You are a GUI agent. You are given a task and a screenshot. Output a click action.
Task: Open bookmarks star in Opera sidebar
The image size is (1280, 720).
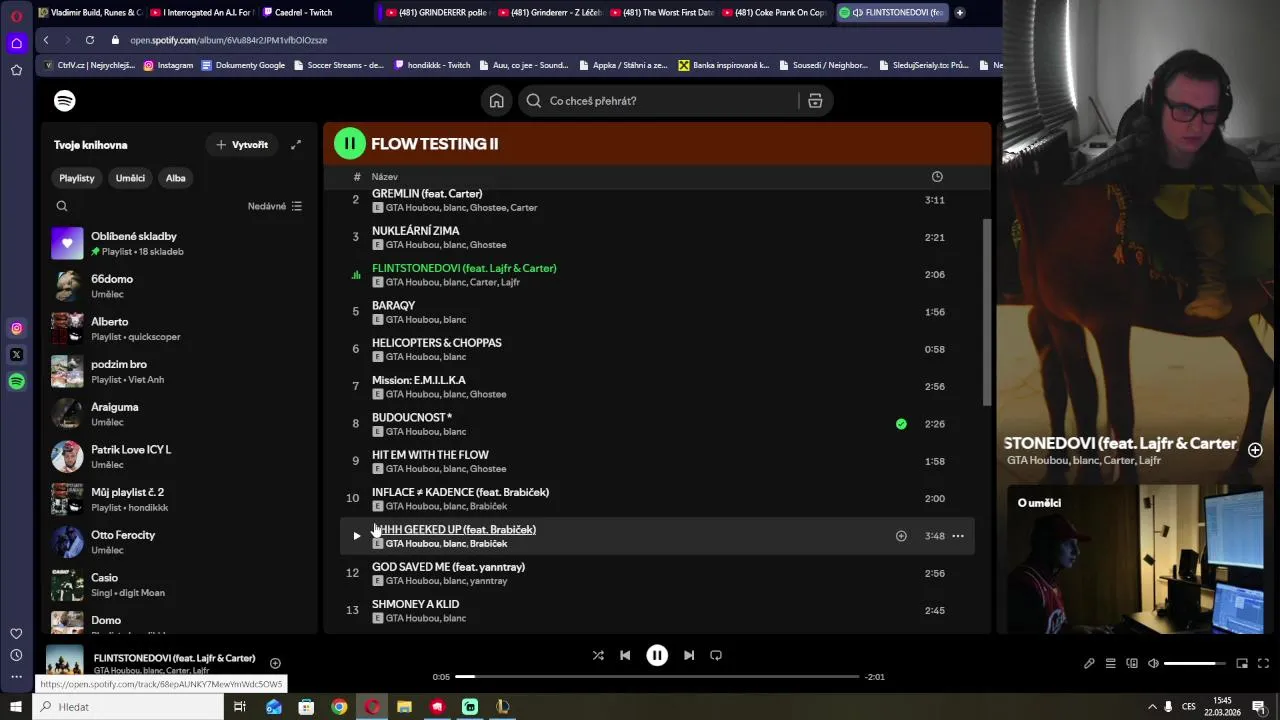pyautogui.click(x=16, y=70)
